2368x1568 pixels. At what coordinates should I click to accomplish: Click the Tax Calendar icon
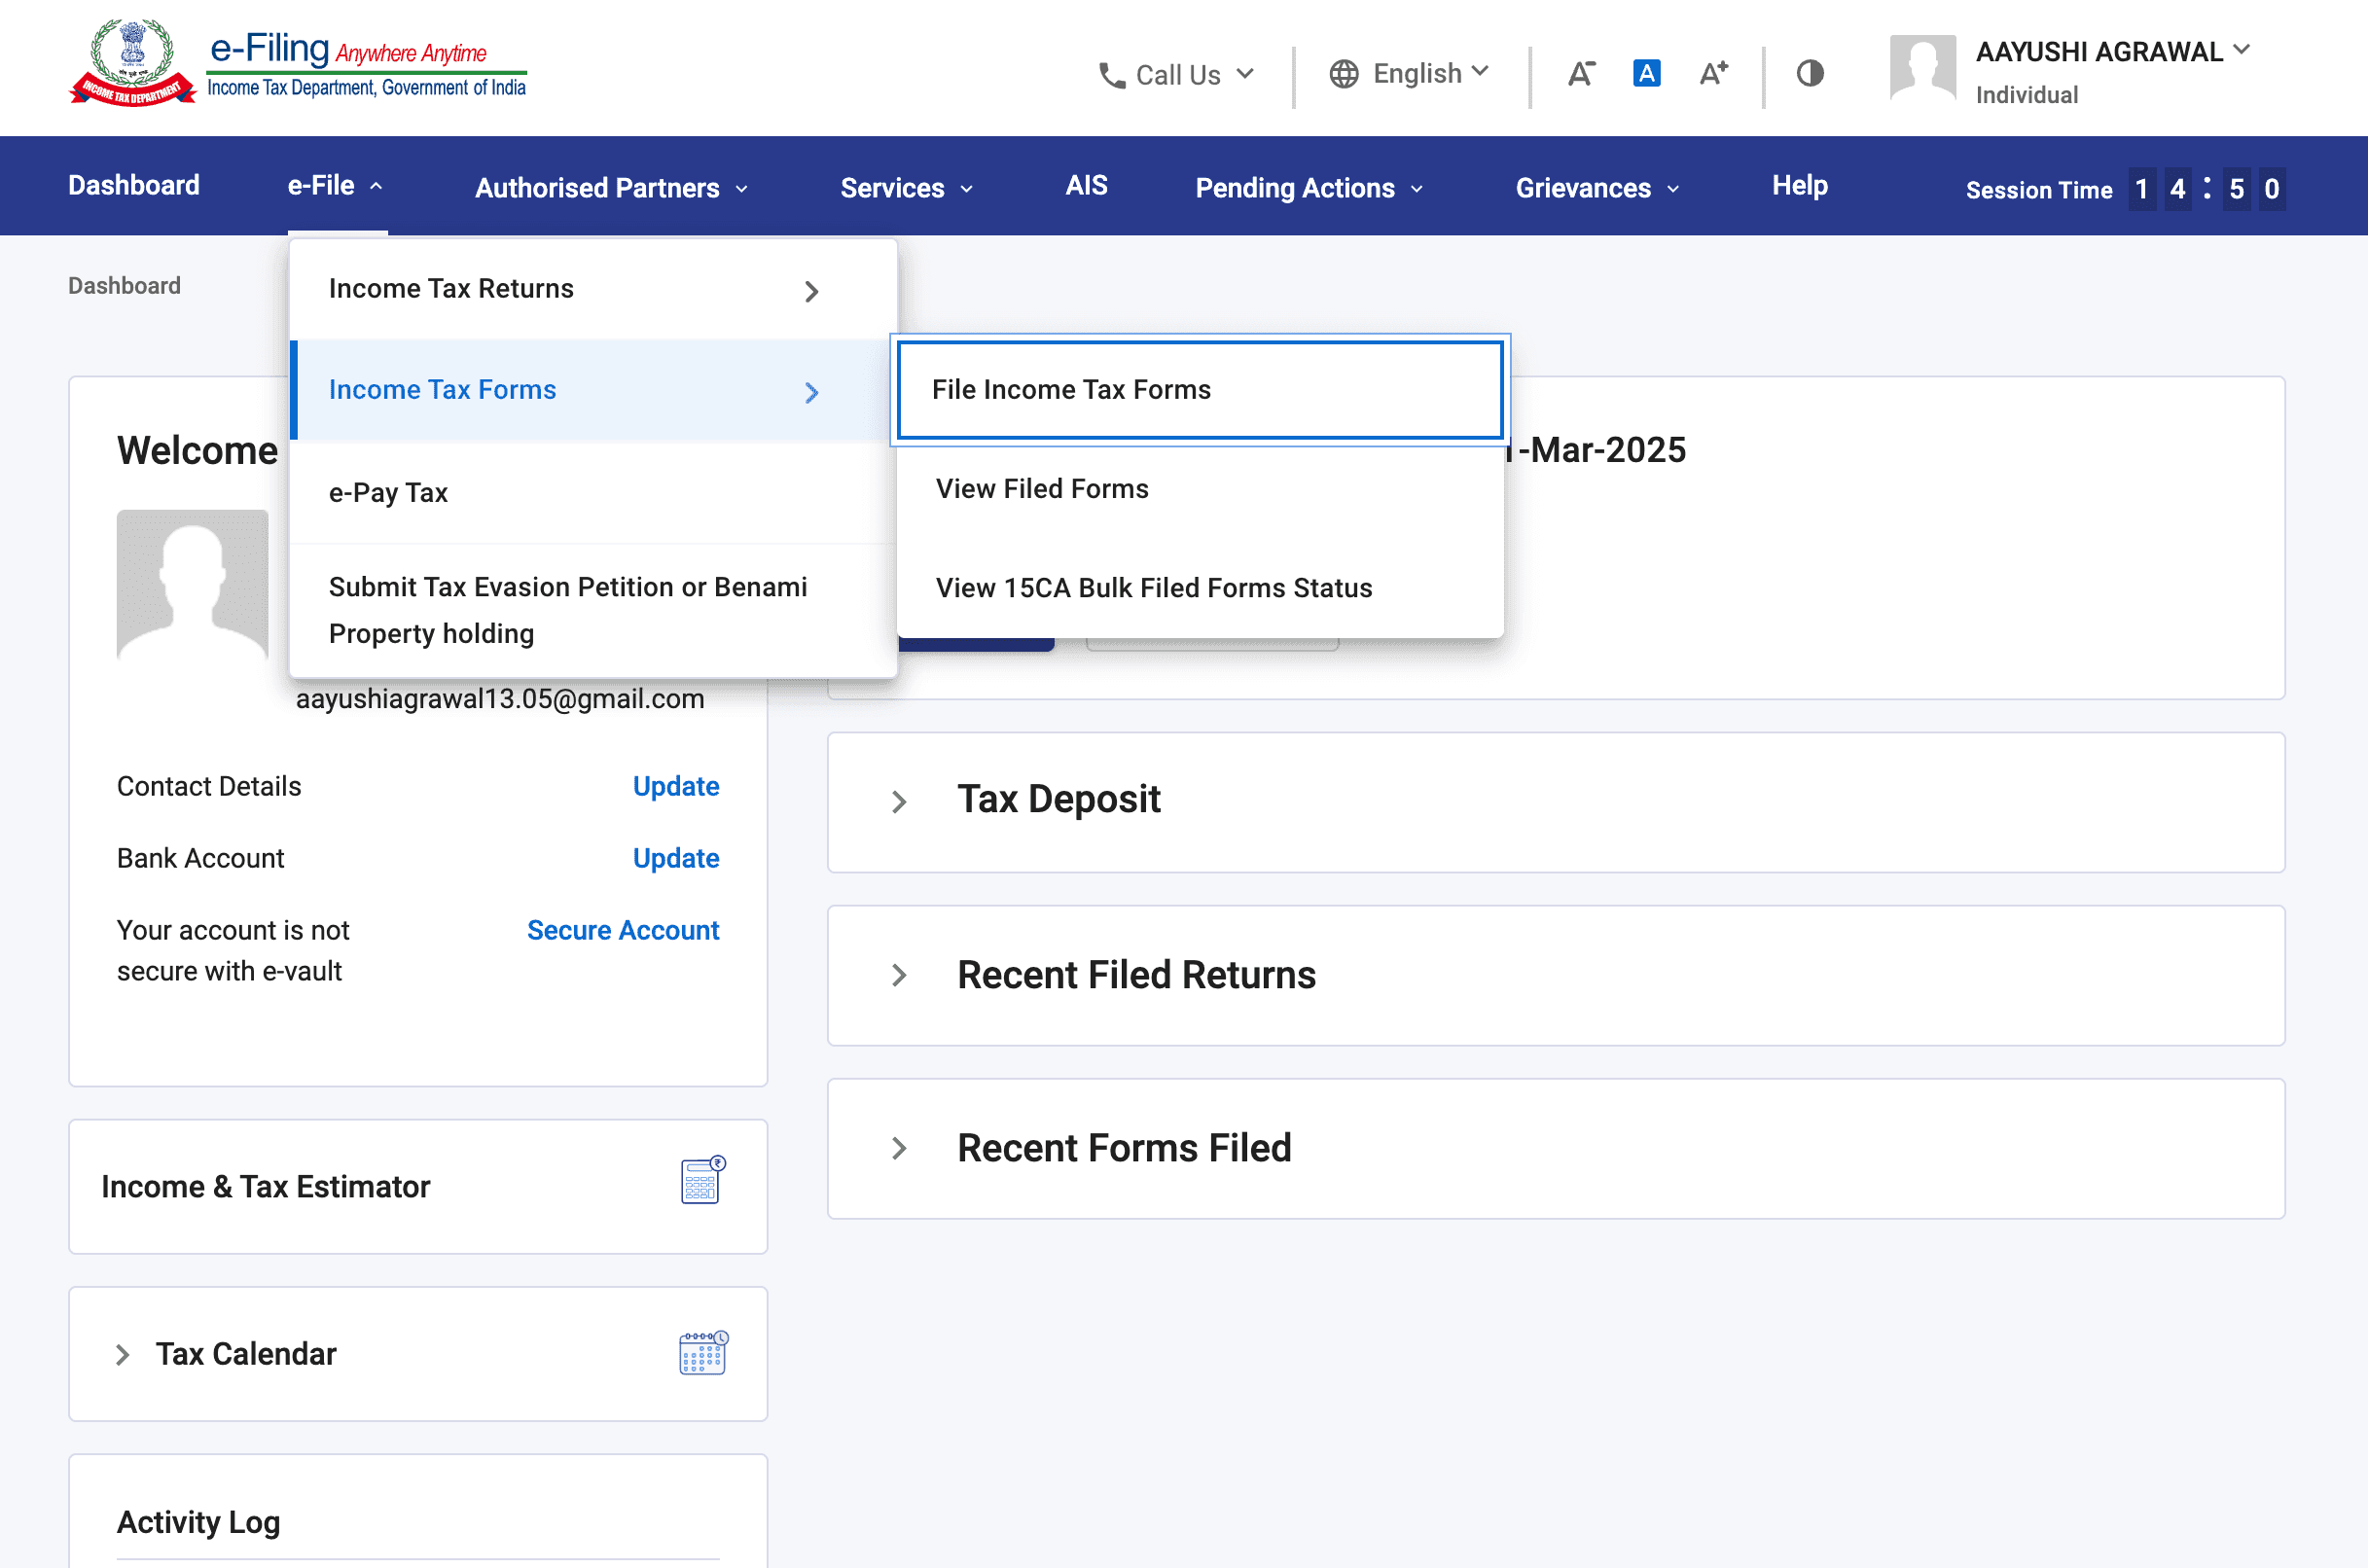coord(702,1353)
